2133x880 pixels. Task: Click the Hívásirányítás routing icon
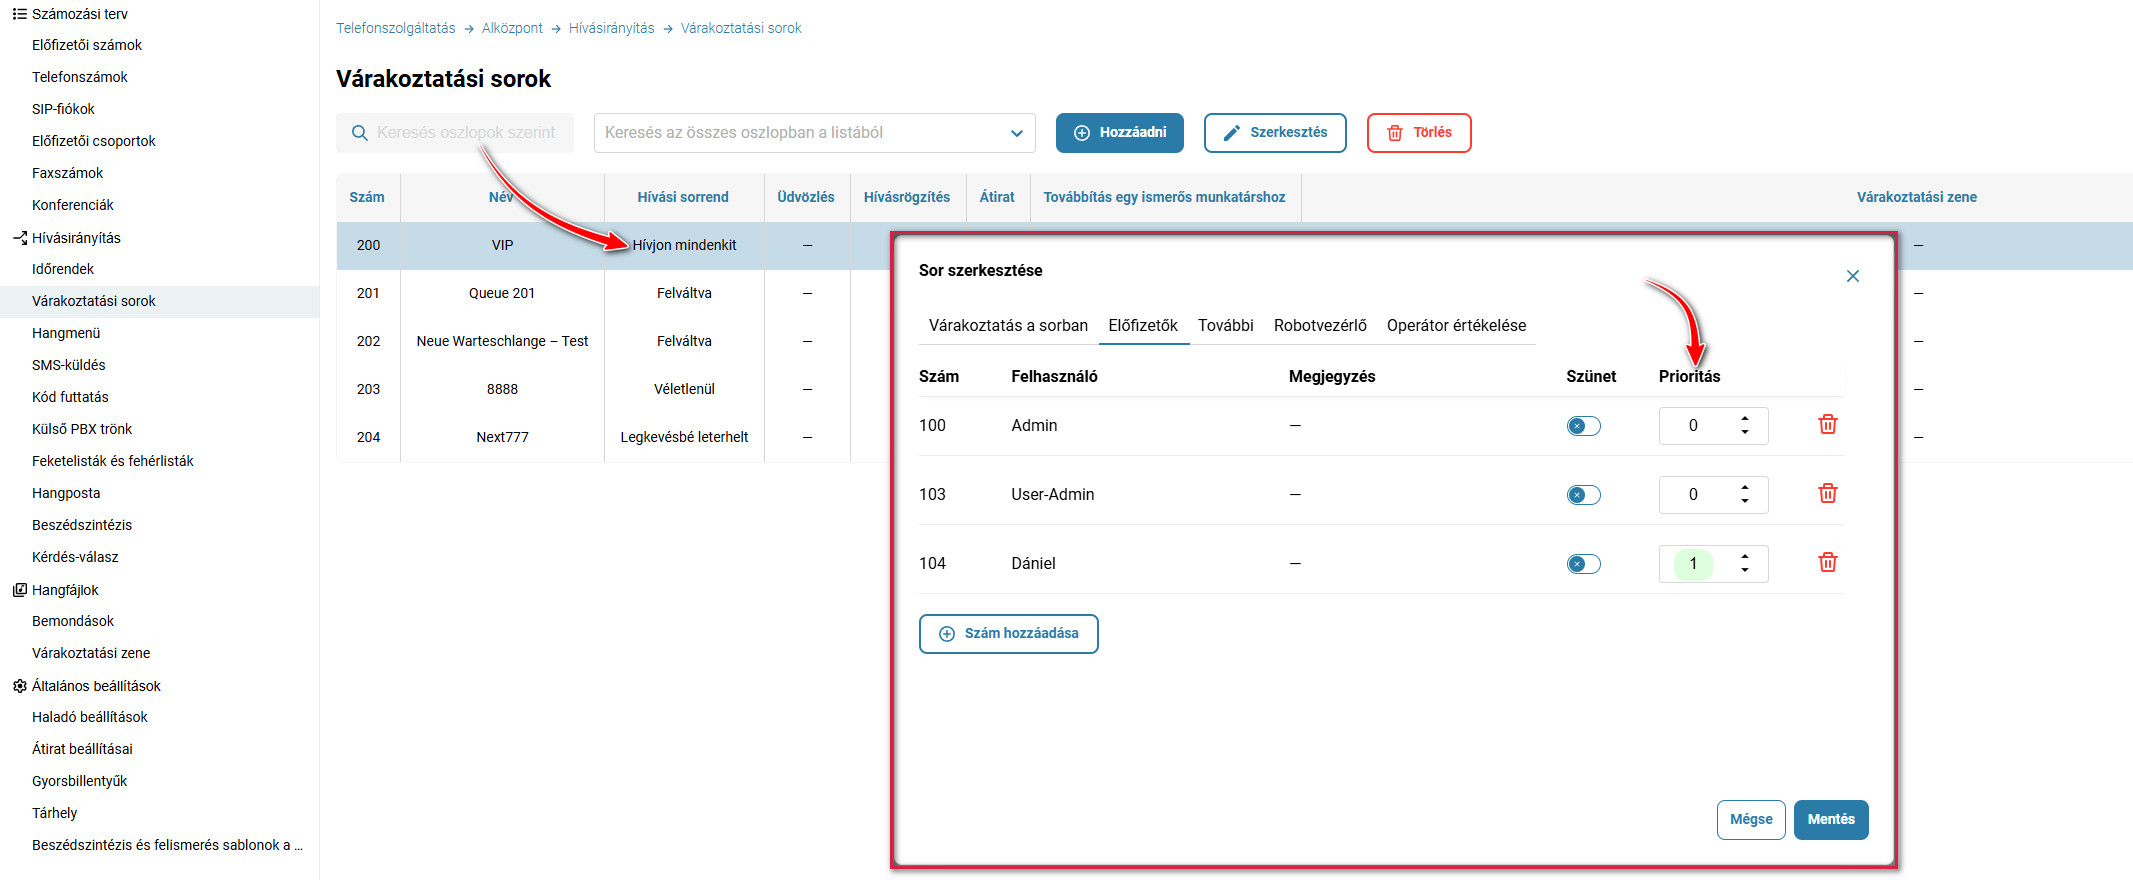[19, 238]
